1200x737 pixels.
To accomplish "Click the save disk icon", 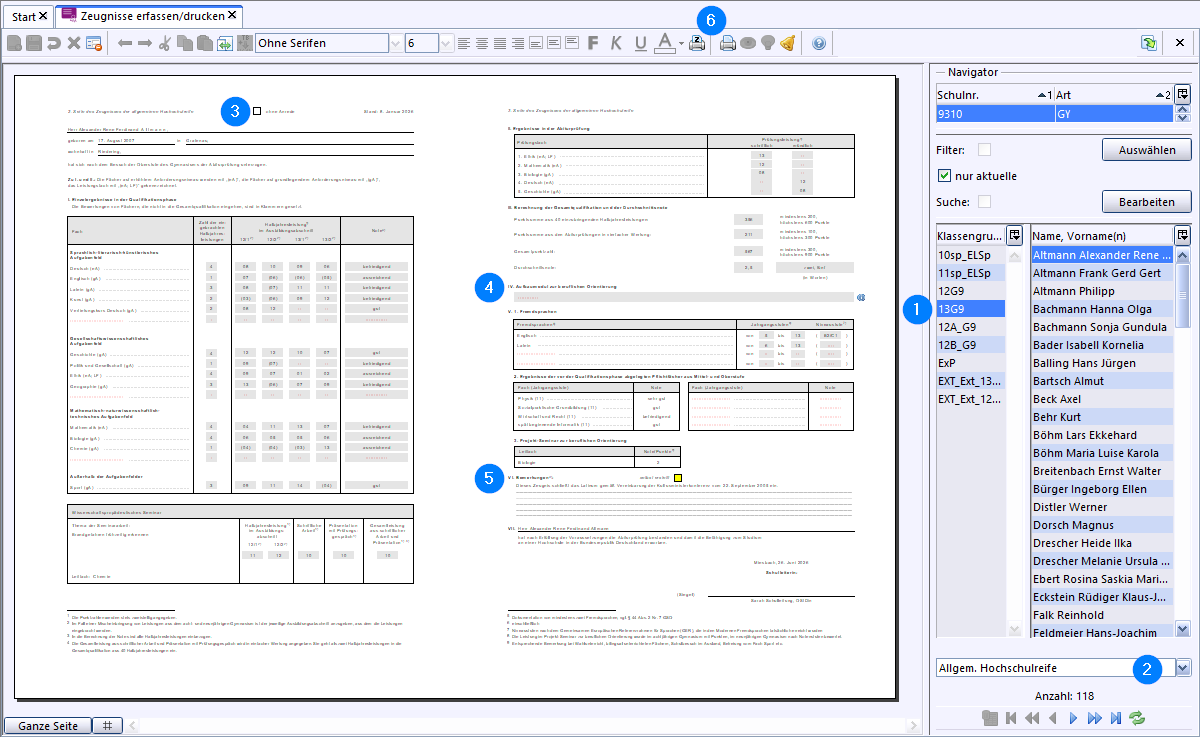I will pos(34,43).
